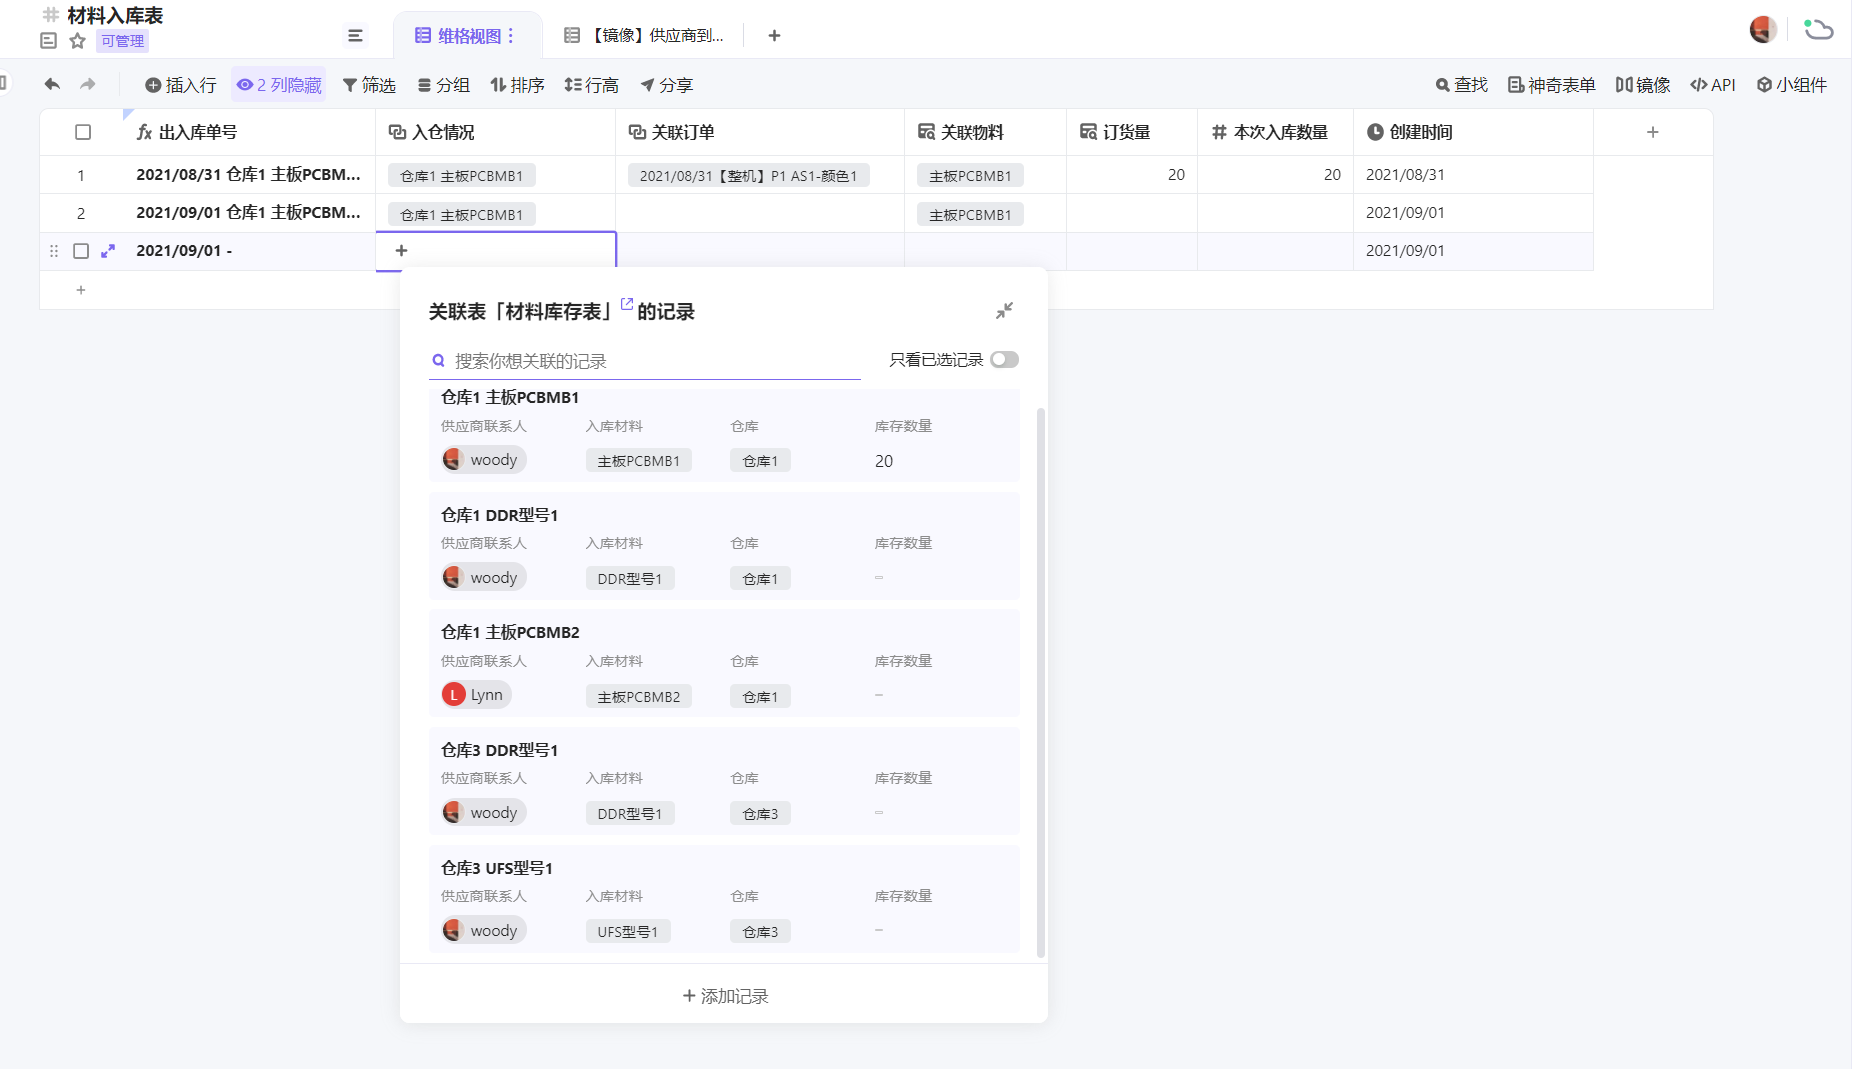Toggle 只看已选记录 switch
This screenshot has height=1069, width=1852.
point(1004,360)
